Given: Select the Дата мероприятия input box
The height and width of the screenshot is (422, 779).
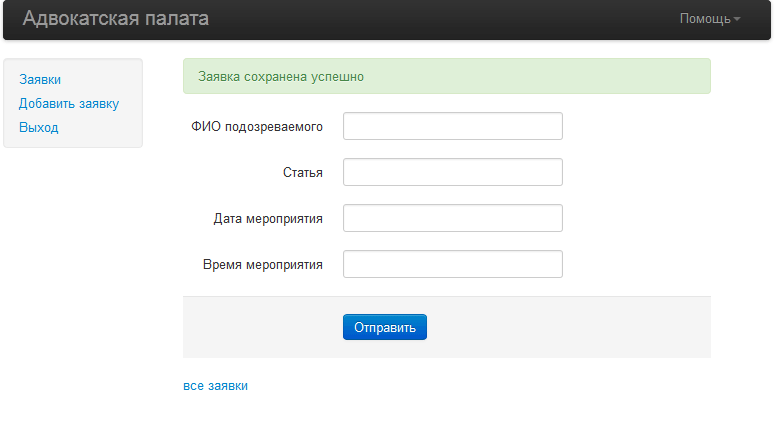Looking at the screenshot, I should [x=453, y=218].
